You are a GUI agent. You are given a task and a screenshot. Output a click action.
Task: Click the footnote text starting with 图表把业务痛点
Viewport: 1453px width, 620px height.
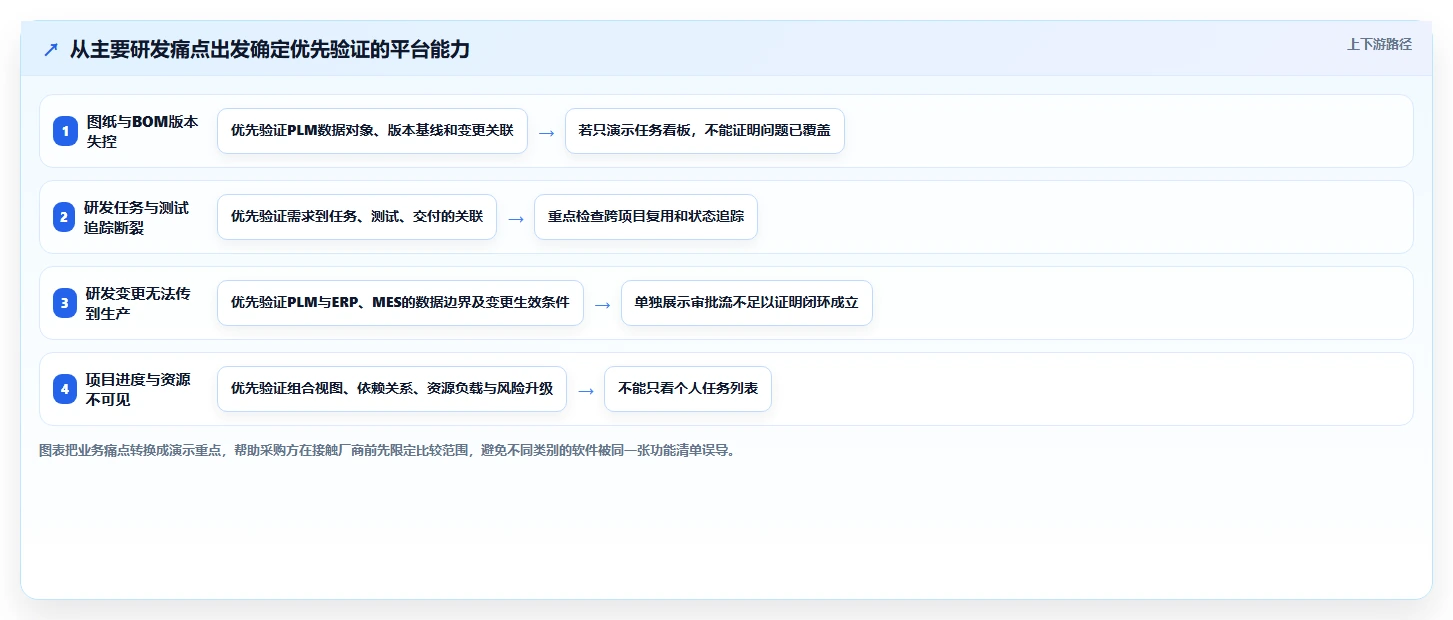pos(389,450)
